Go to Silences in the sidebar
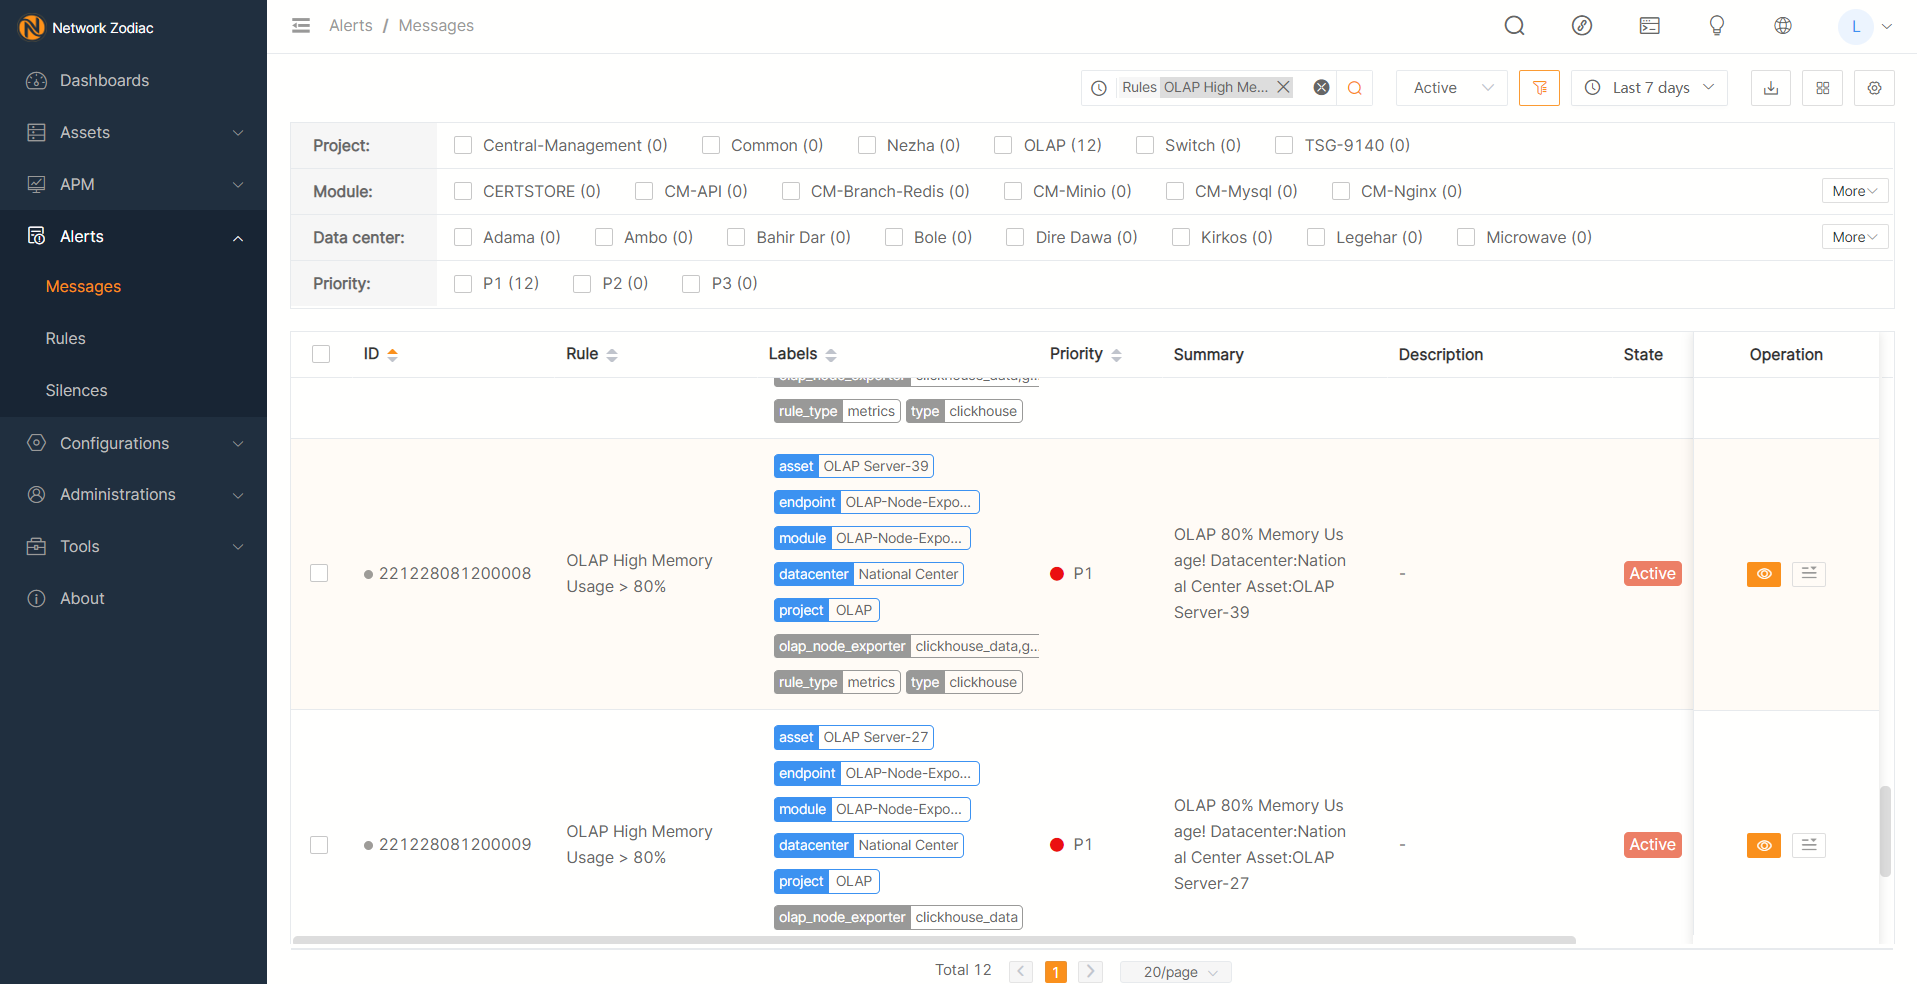This screenshot has width=1917, height=984. pyautogui.click(x=76, y=391)
